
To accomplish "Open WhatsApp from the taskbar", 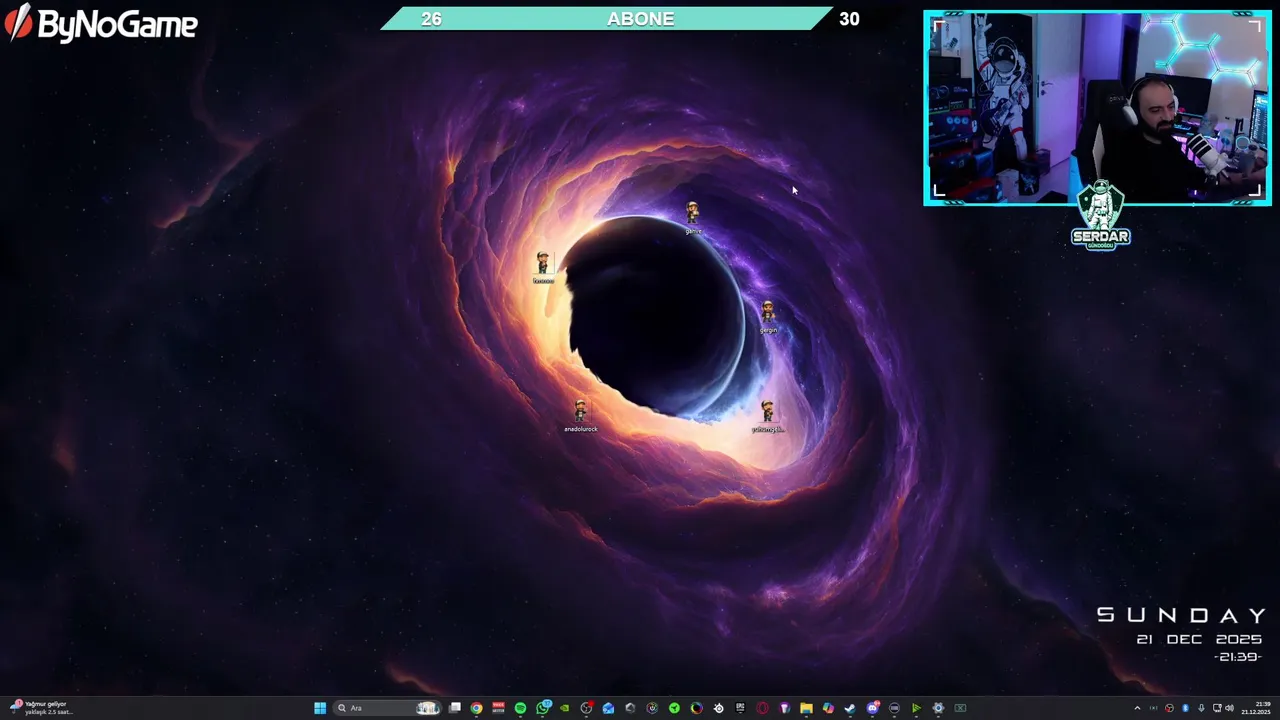I will 542,708.
